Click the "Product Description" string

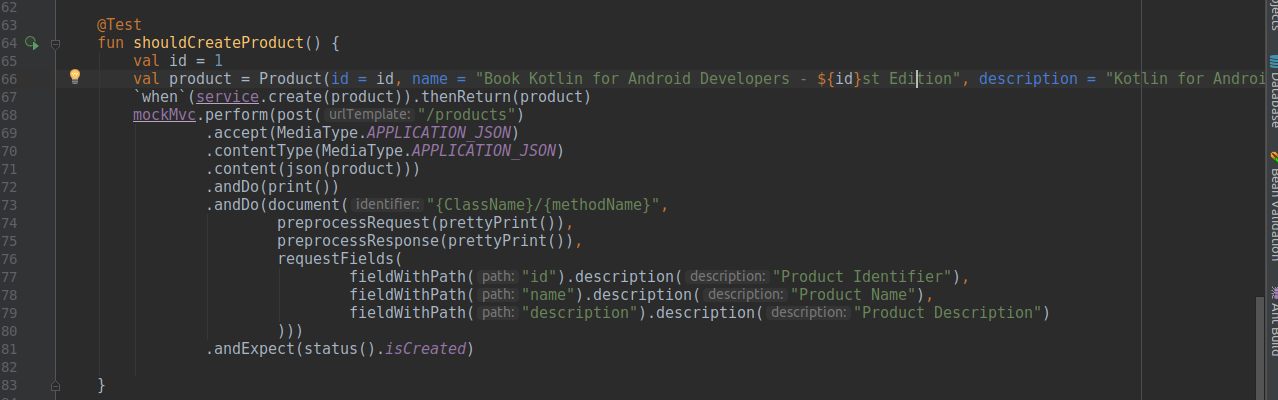[x=948, y=313]
